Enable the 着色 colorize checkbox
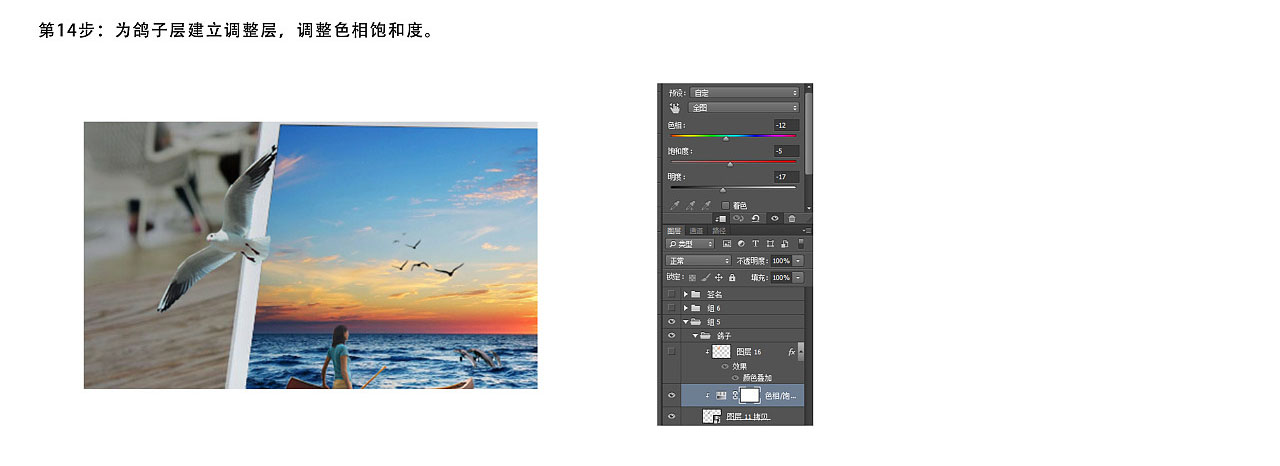1280x466 pixels. 726,205
